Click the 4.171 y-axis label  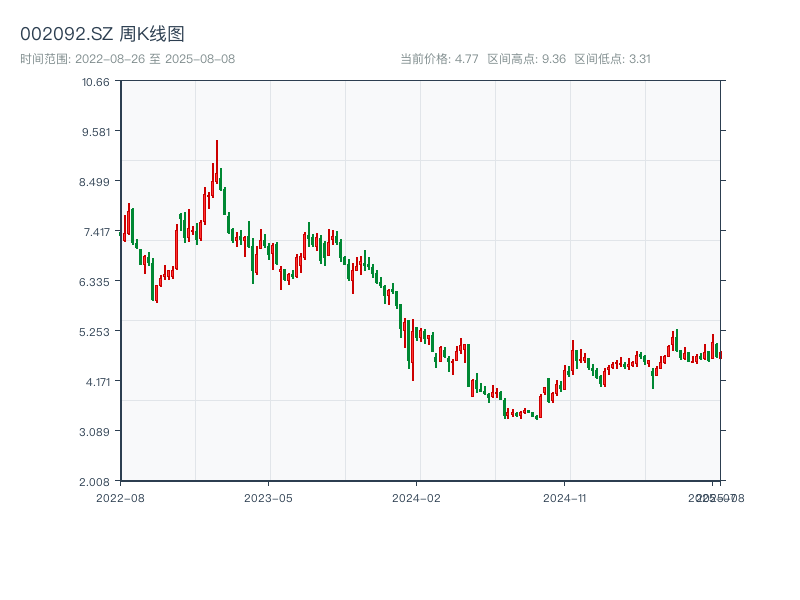(x=95, y=381)
